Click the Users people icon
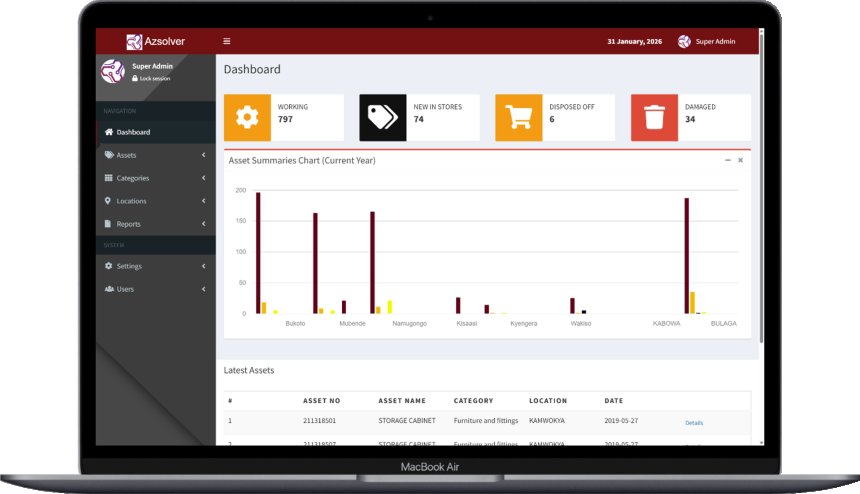The image size is (860, 494). [109, 289]
